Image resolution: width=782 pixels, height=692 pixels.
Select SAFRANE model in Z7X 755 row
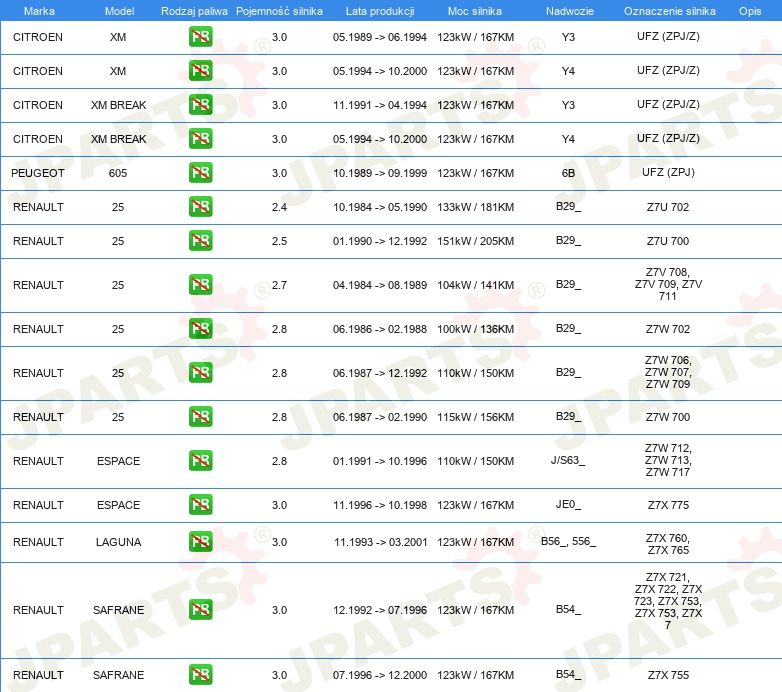(x=119, y=675)
